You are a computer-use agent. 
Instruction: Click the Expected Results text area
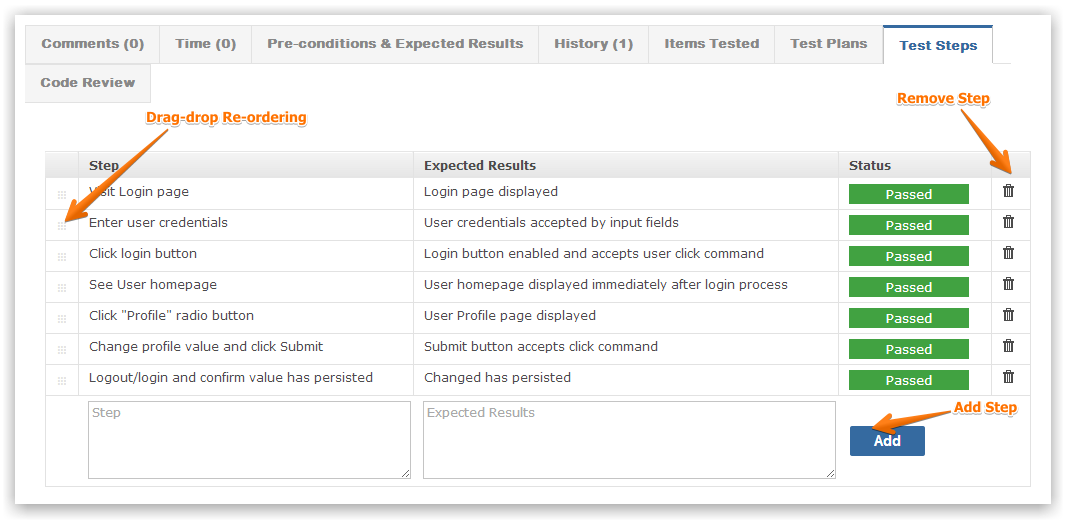click(629, 440)
